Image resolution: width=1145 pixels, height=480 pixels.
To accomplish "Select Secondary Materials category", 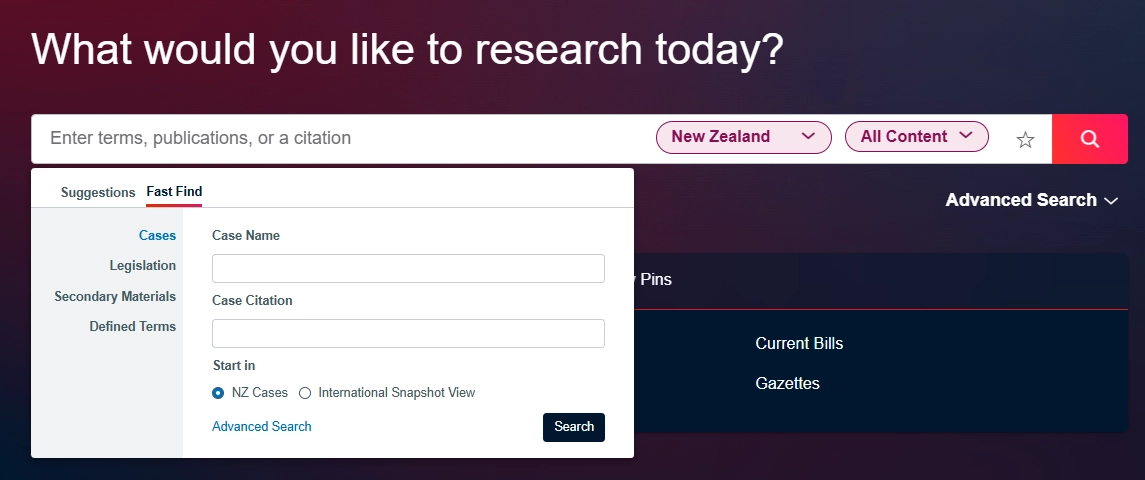I will point(115,296).
